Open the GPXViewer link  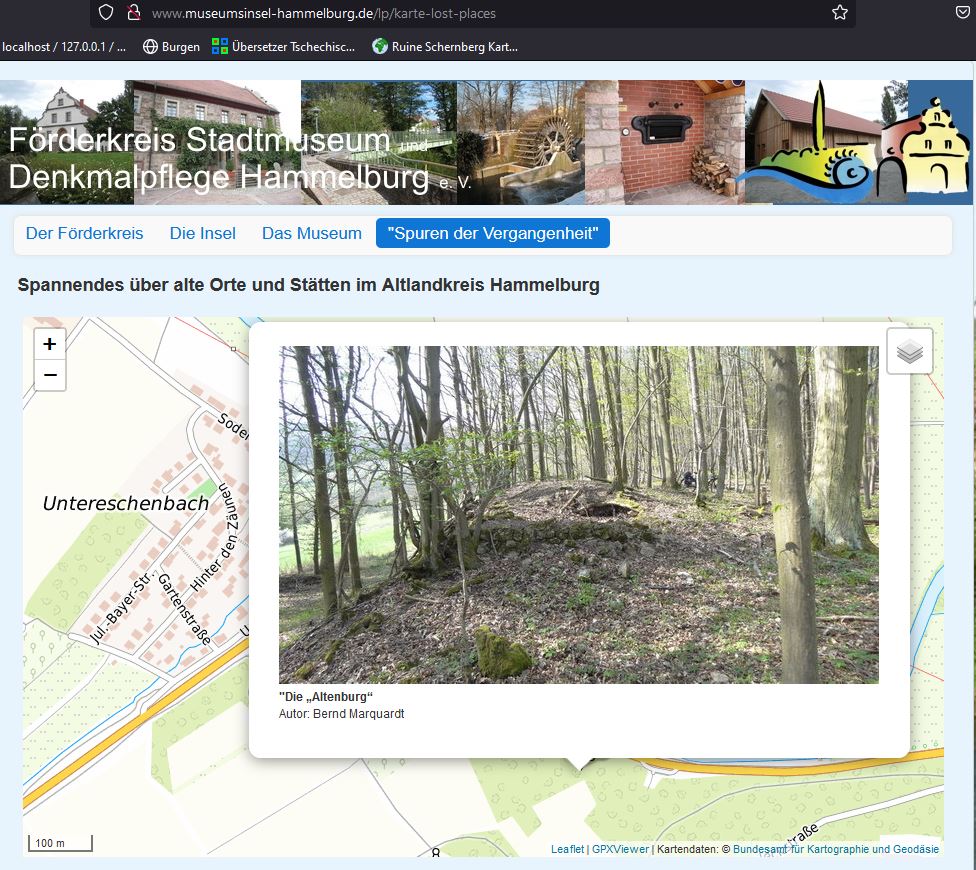tap(620, 849)
